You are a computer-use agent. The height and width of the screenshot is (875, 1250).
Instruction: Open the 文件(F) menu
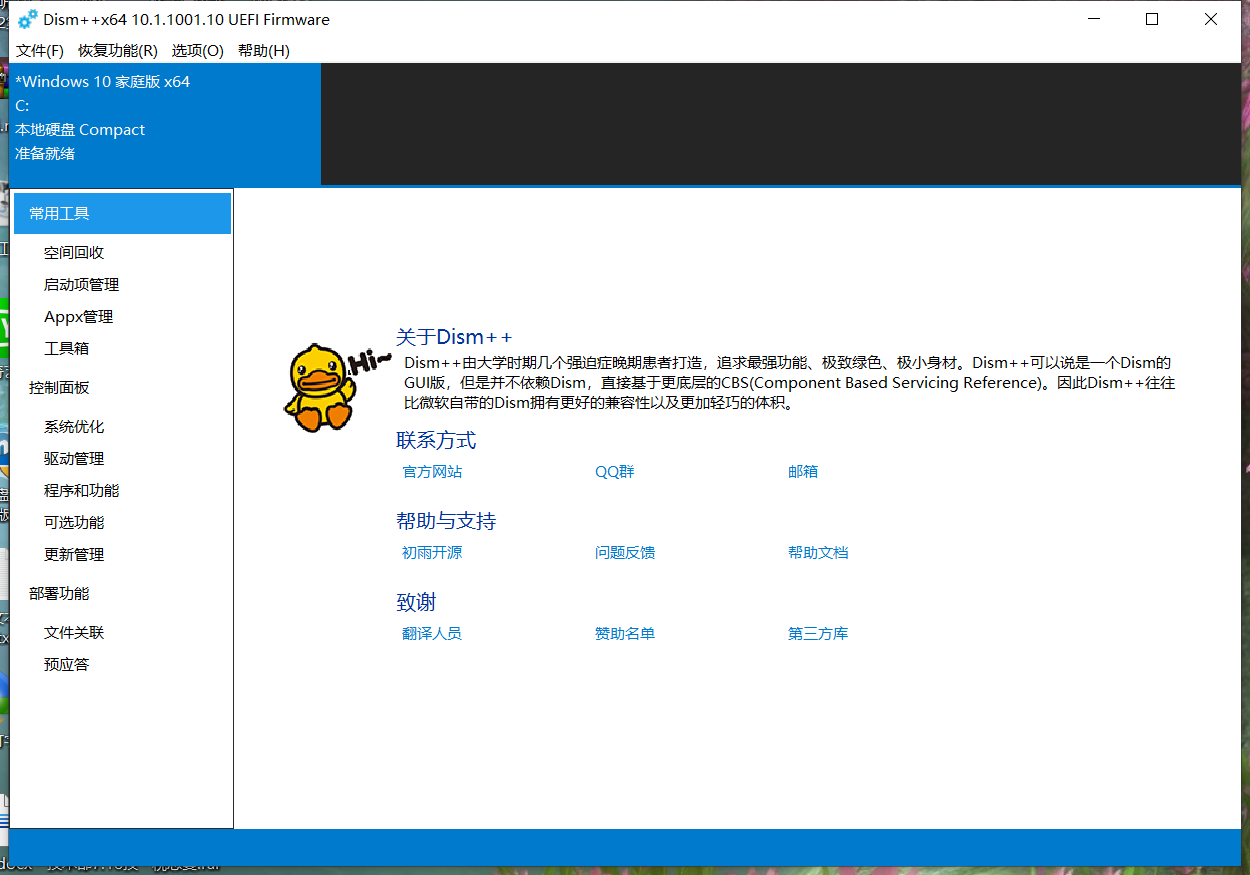40,50
